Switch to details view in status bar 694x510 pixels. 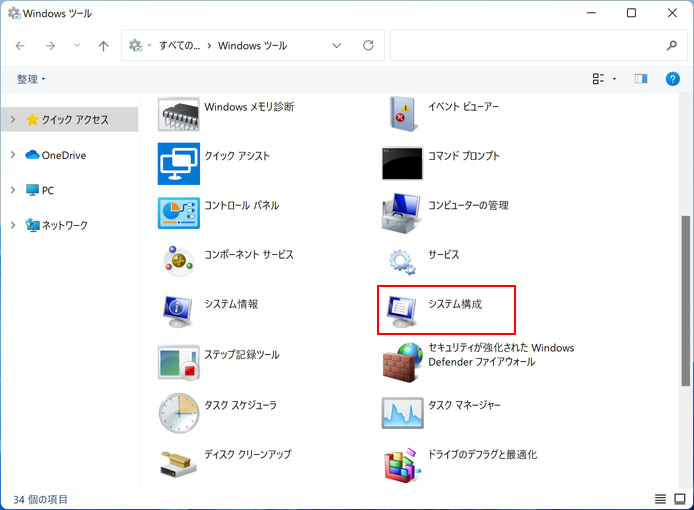[660, 499]
